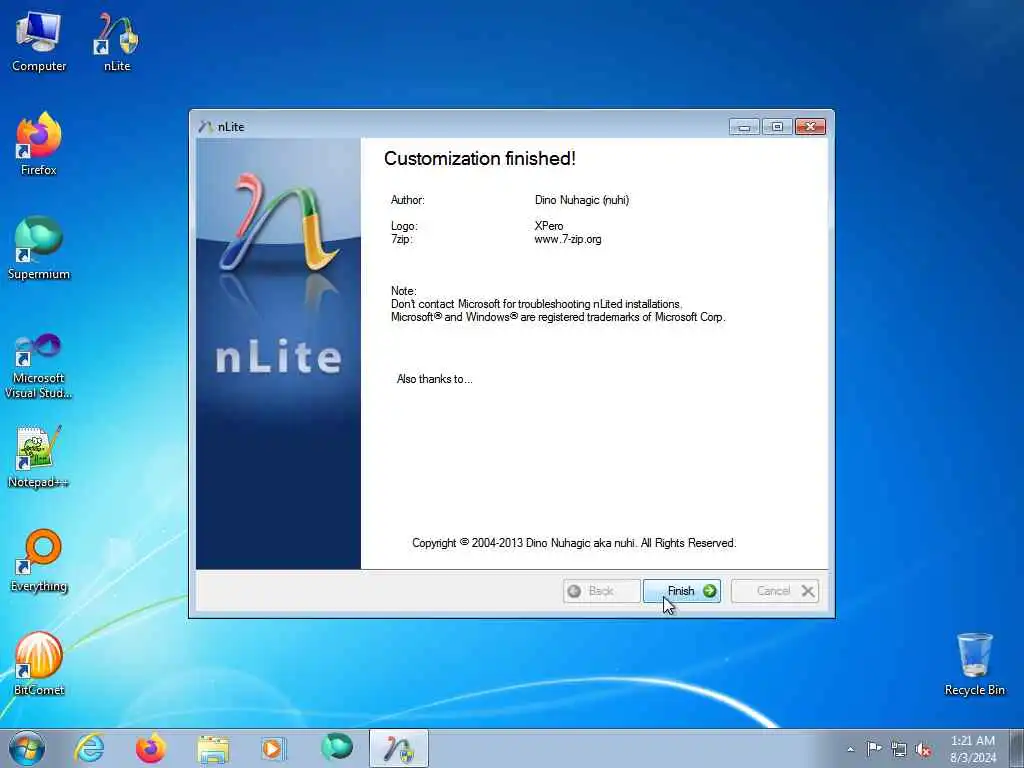The image size is (1024, 768).
Task: Click the nLite title bar icon
Action: tap(206, 127)
